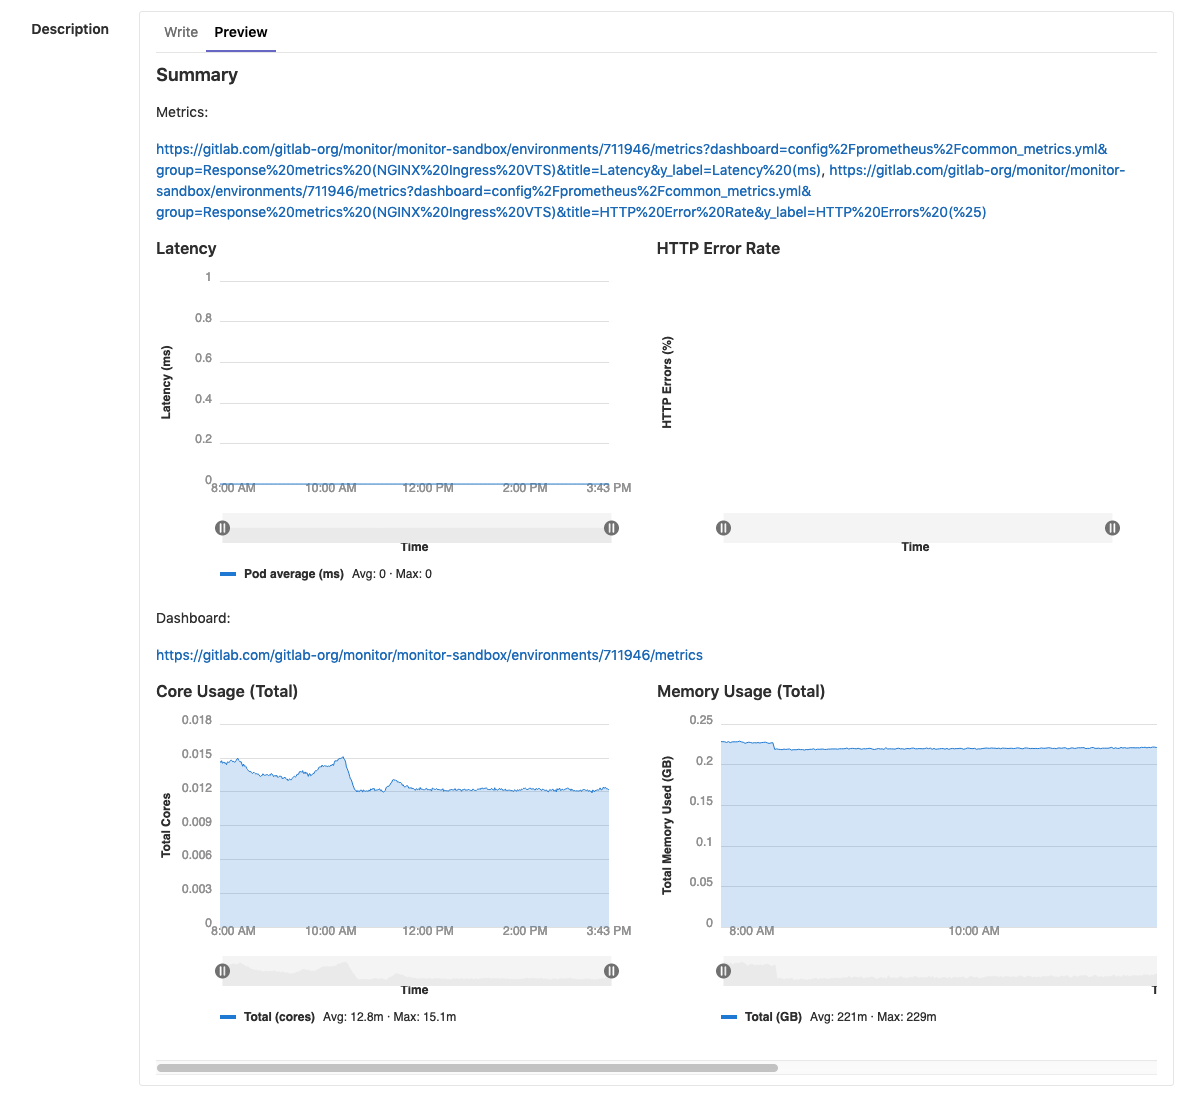Click the Description field label
Viewport: 1178px width, 1099px height.
(70, 29)
